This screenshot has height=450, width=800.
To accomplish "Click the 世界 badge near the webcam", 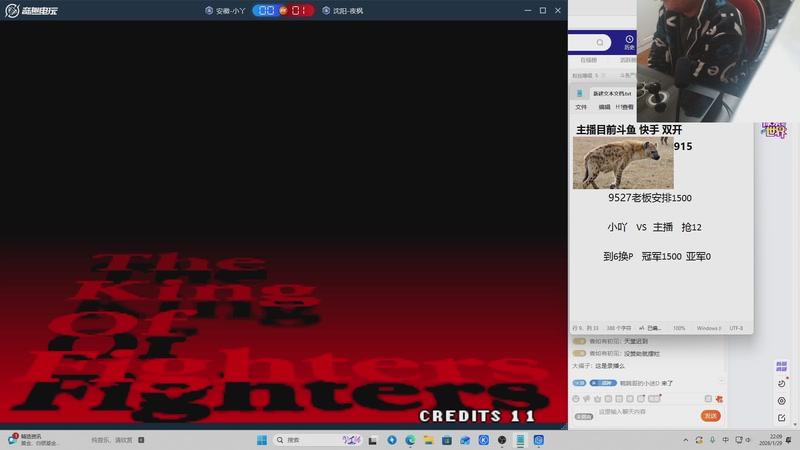I will [774, 130].
